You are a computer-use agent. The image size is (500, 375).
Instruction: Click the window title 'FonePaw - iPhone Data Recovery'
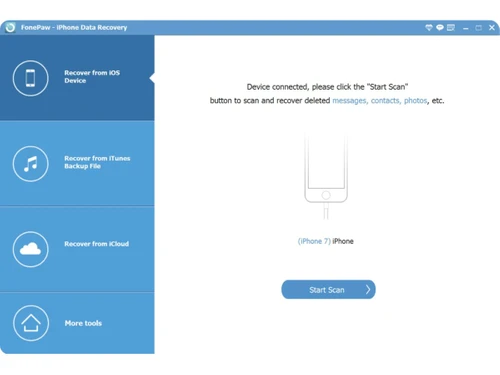click(74, 28)
